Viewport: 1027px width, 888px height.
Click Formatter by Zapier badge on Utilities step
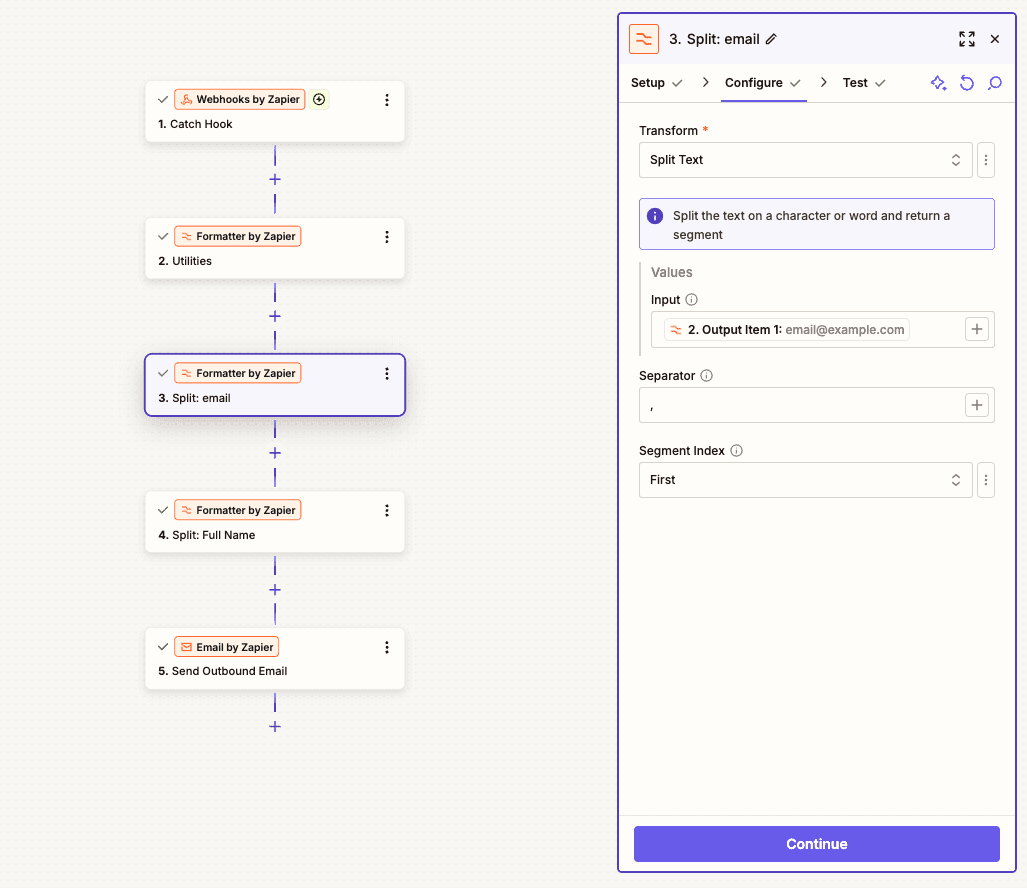(x=238, y=236)
